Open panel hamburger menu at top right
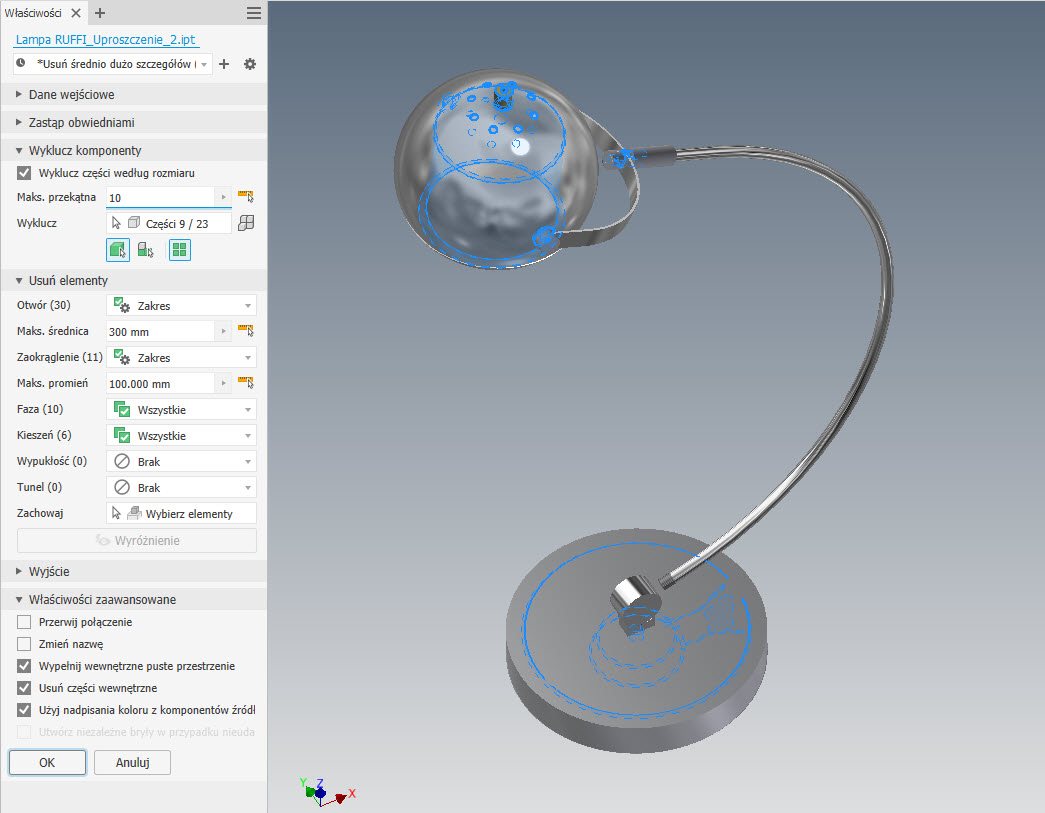Viewport: 1045px width, 813px height. point(254,13)
